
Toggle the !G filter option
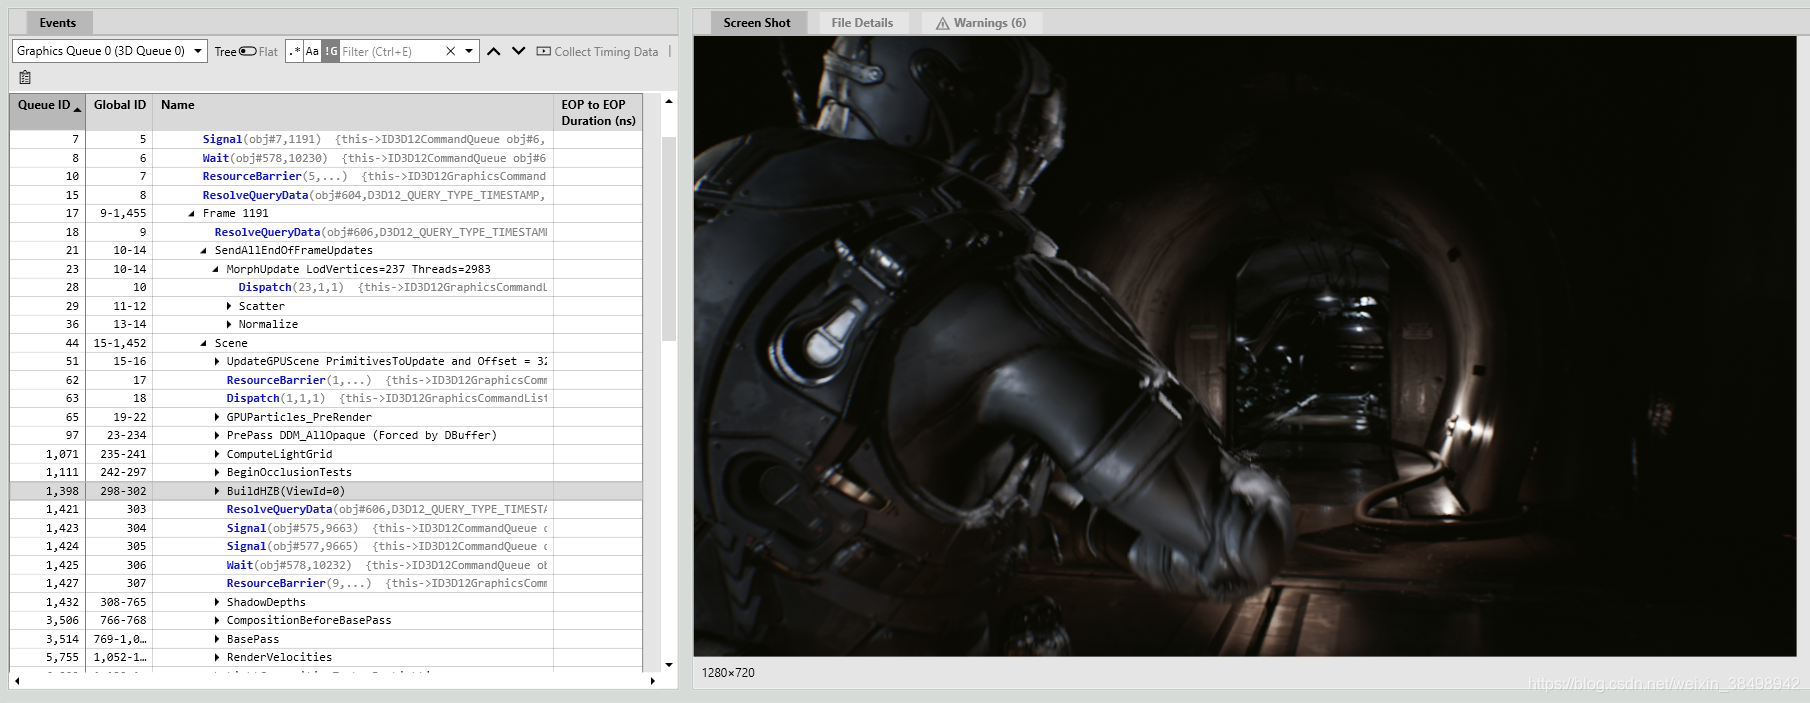330,51
